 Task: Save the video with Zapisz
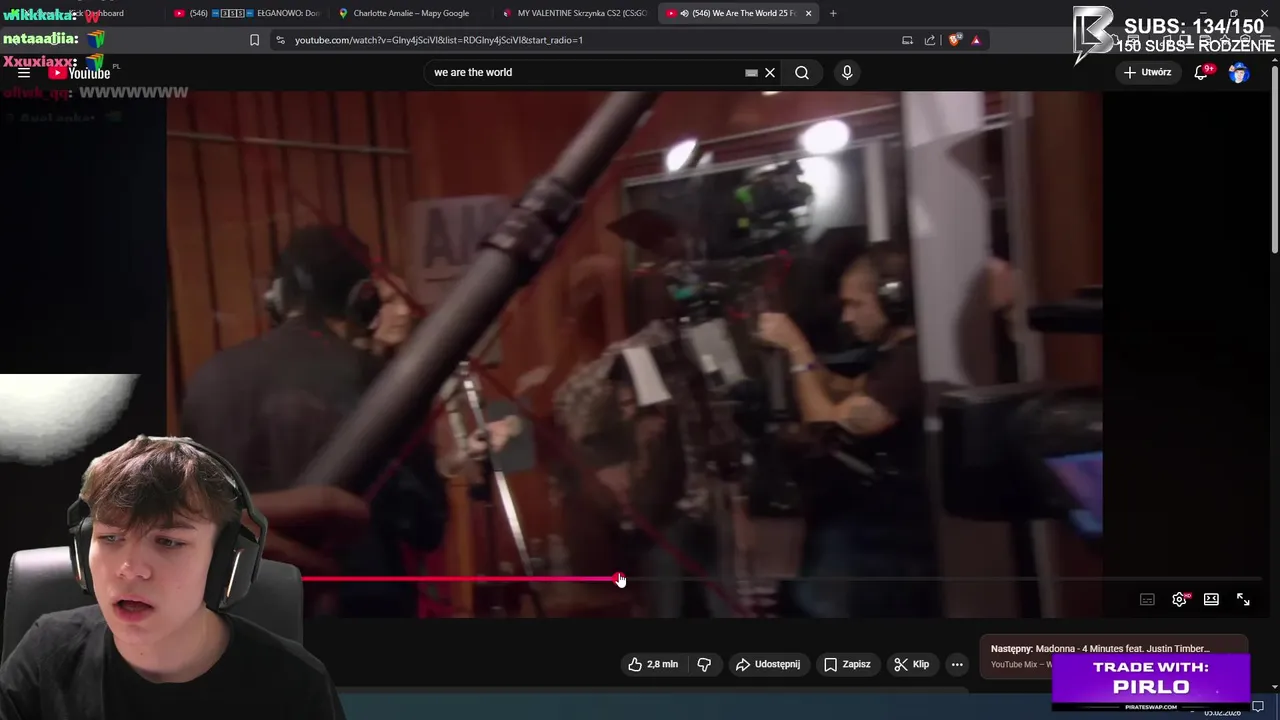pyautogui.click(x=847, y=664)
